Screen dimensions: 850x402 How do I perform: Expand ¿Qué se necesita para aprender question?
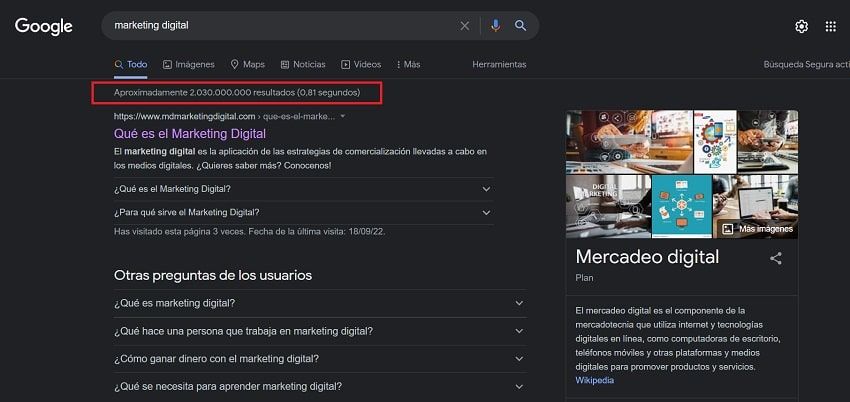(x=320, y=387)
